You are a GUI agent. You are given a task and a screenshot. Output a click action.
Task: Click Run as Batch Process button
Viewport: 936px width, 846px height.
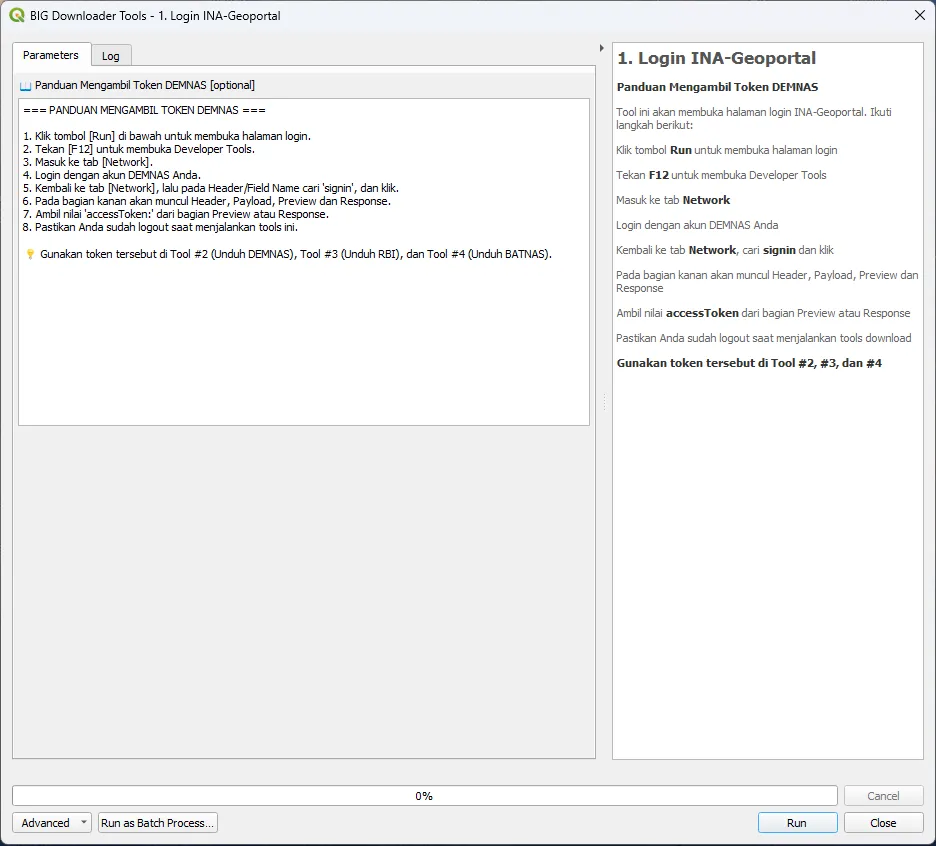(158, 823)
